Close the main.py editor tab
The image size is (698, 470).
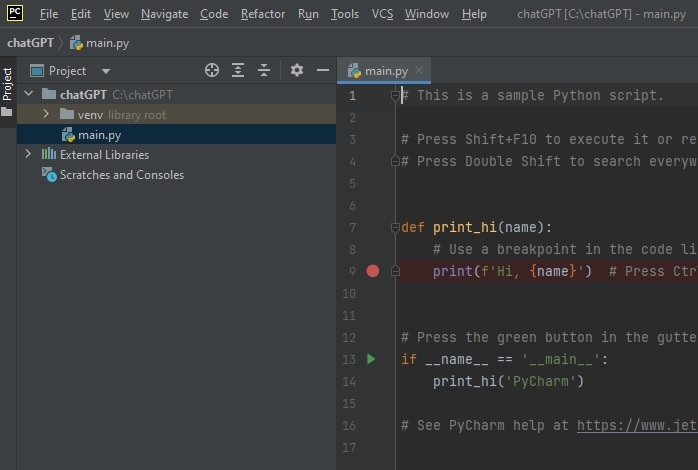point(420,71)
